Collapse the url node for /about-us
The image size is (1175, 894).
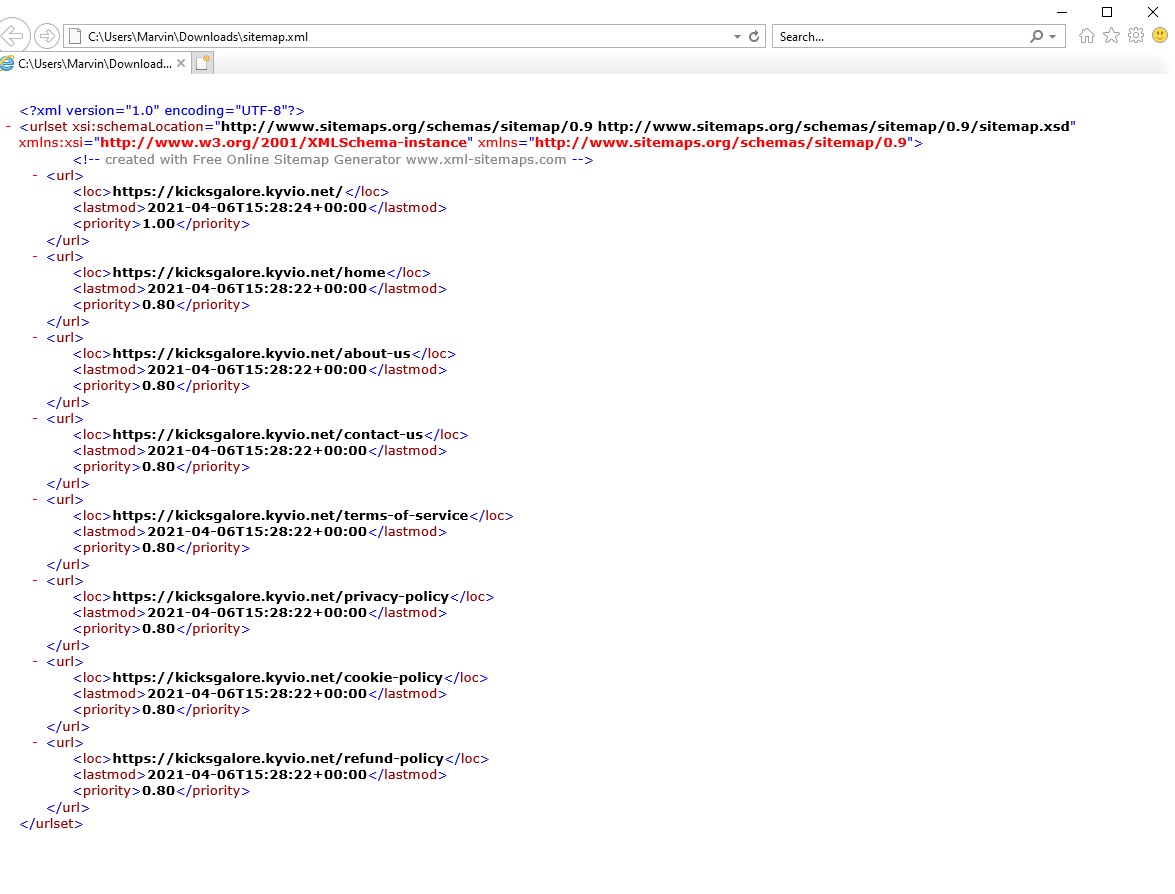coord(35,337)
